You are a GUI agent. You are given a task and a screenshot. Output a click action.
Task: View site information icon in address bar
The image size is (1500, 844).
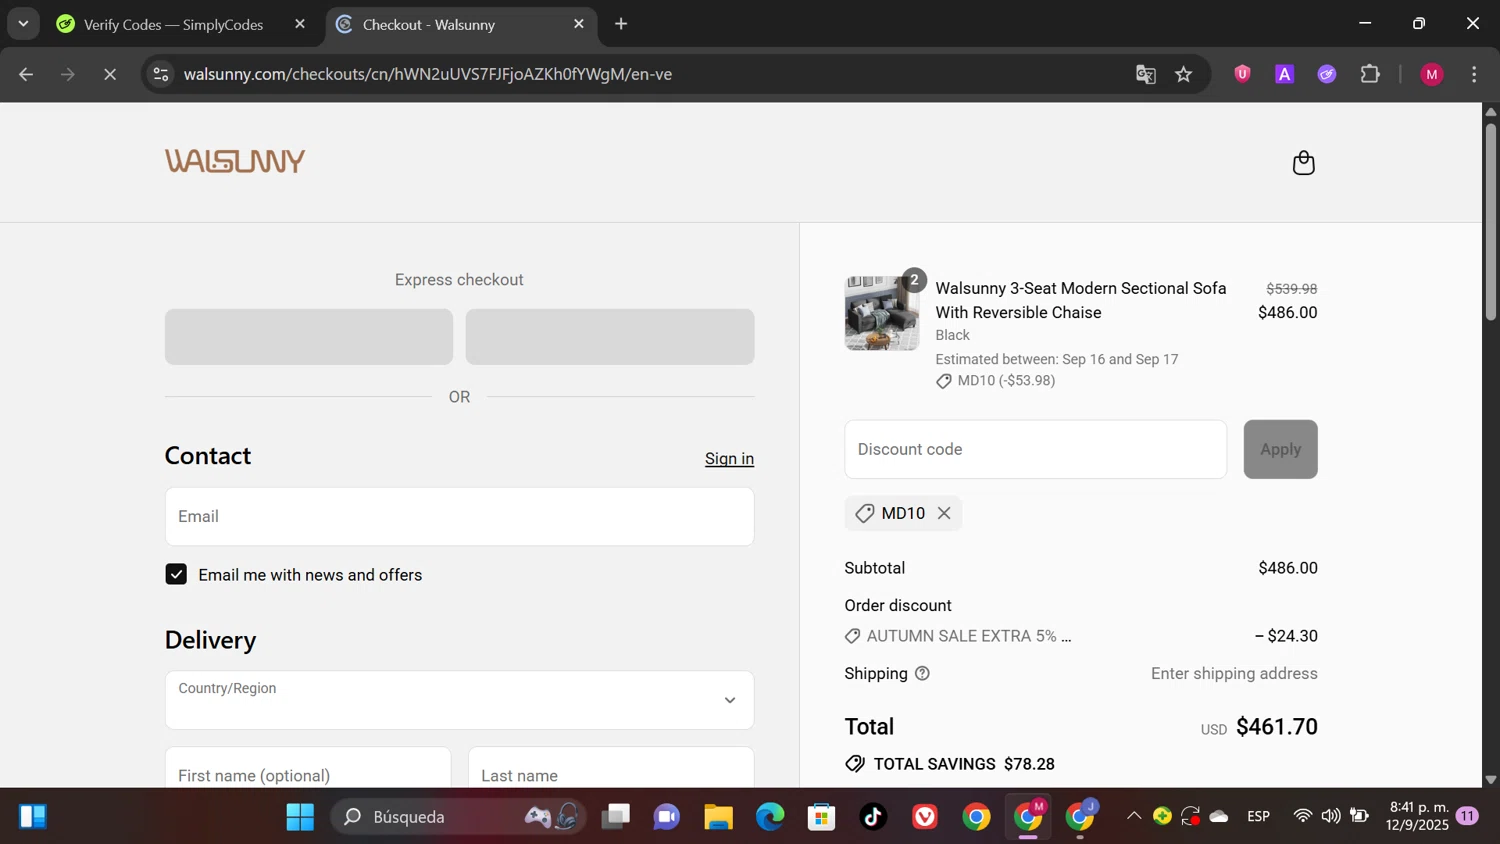[x=161, y=74]
